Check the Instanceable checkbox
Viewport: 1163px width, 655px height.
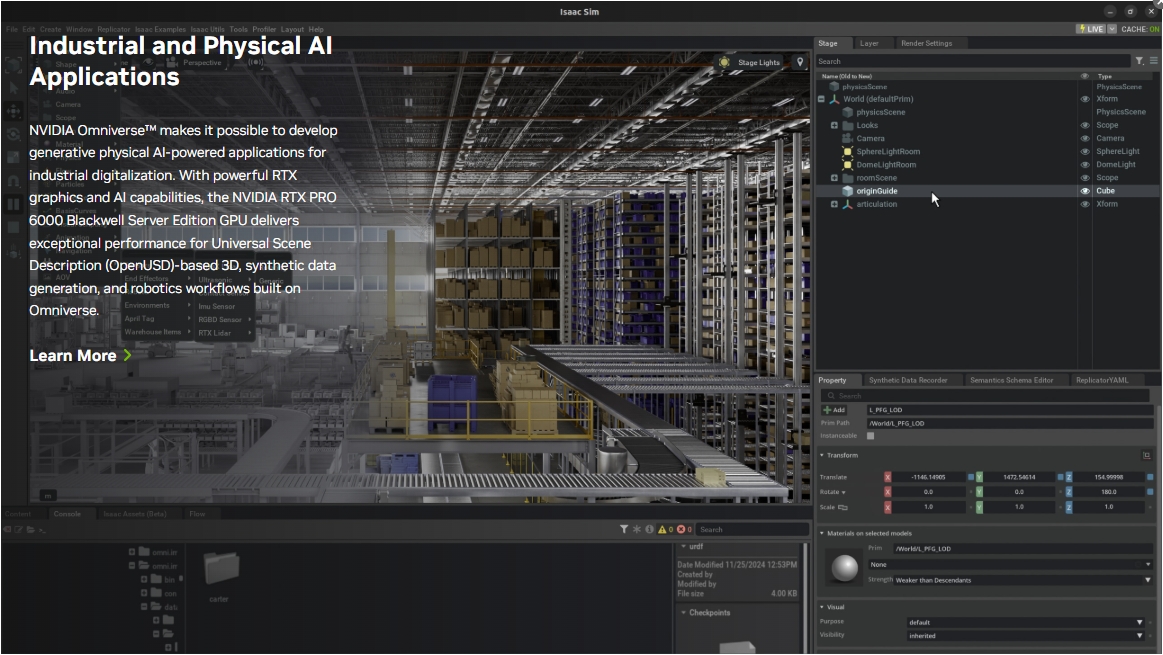tap(870, 436)
